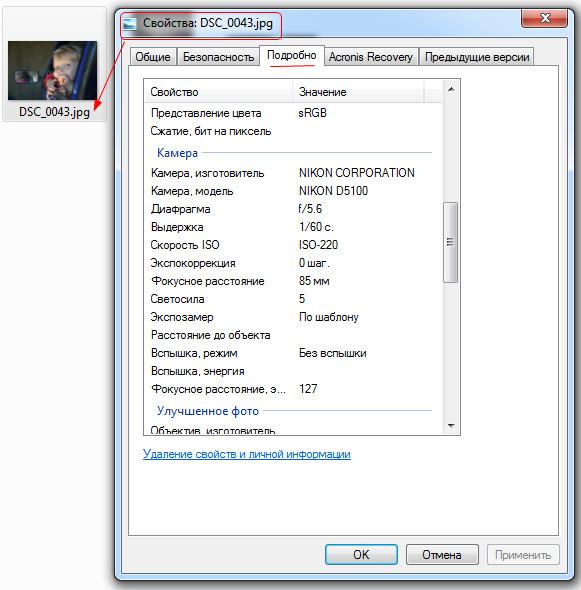The image size is (581, 590).
Task: Click the Значение column header
Action: pos(358,92)
